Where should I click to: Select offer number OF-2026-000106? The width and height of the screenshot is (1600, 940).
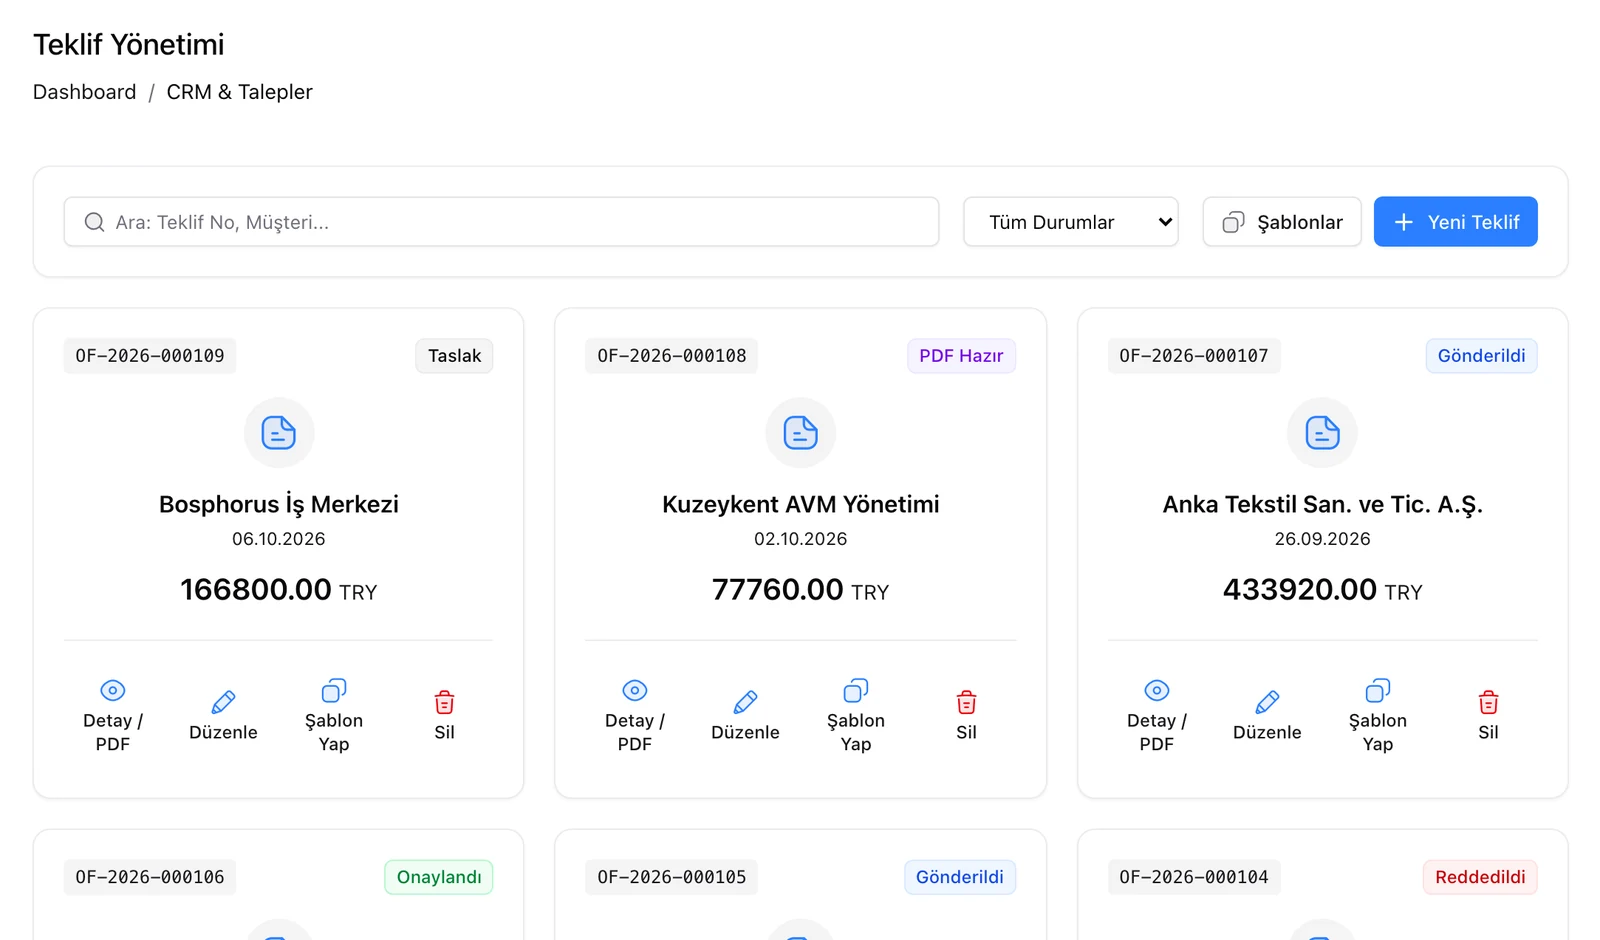click(x=150, y=877)
